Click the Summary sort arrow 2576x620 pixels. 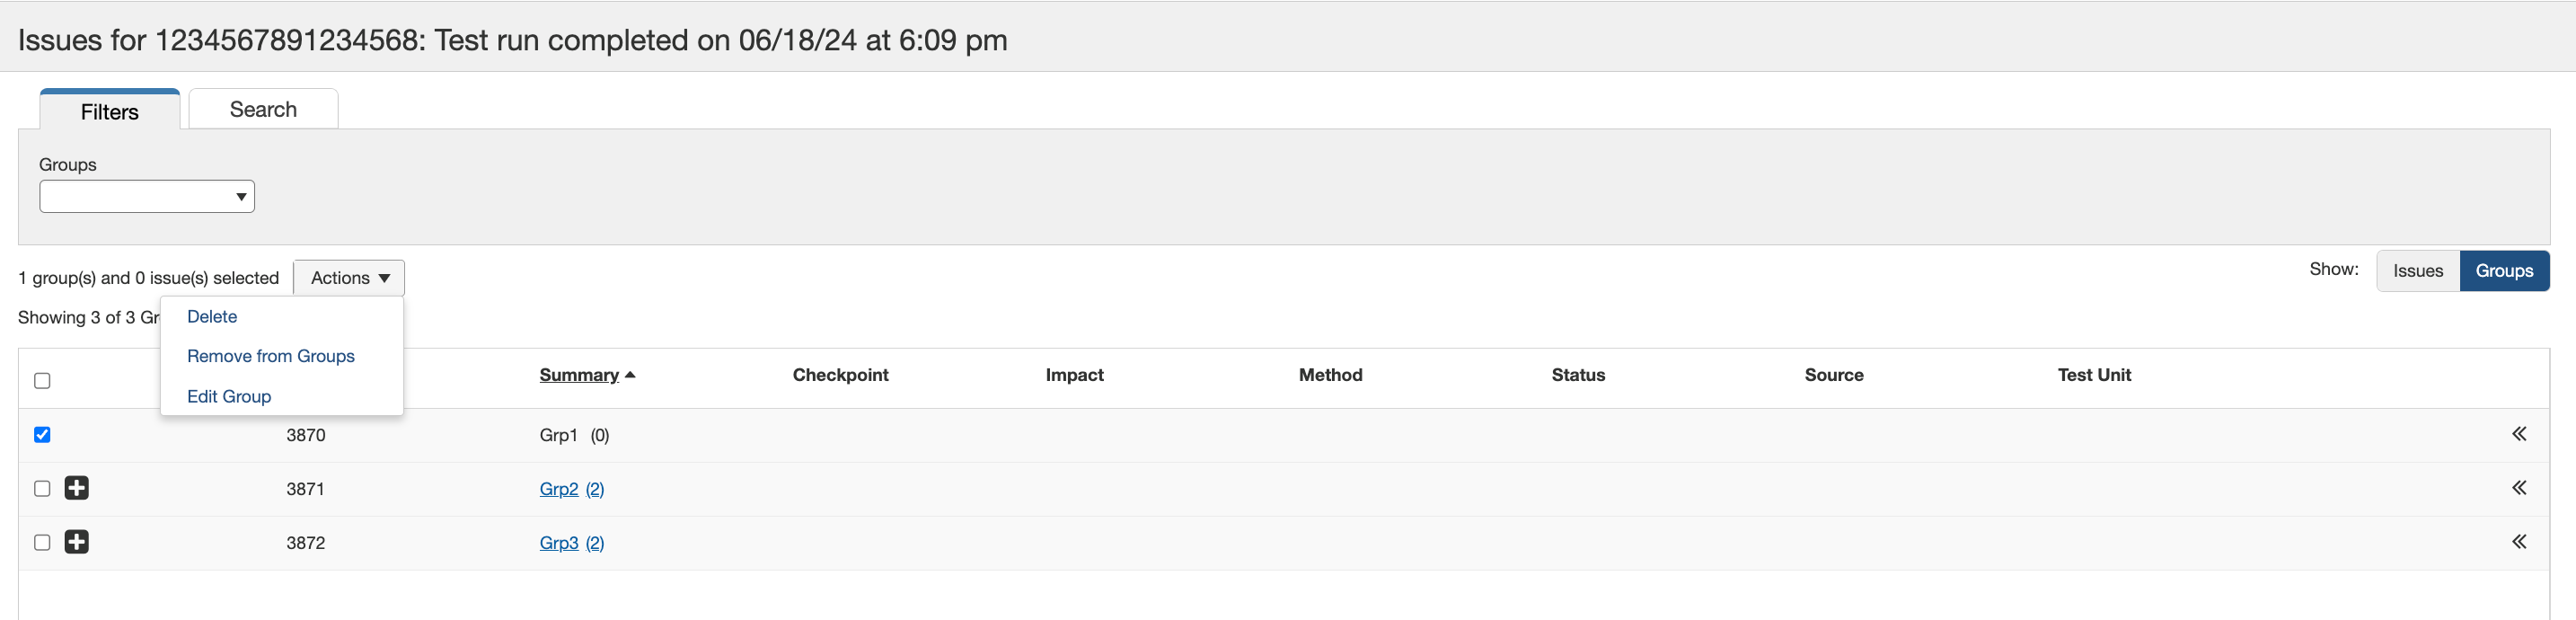(630, 375)
